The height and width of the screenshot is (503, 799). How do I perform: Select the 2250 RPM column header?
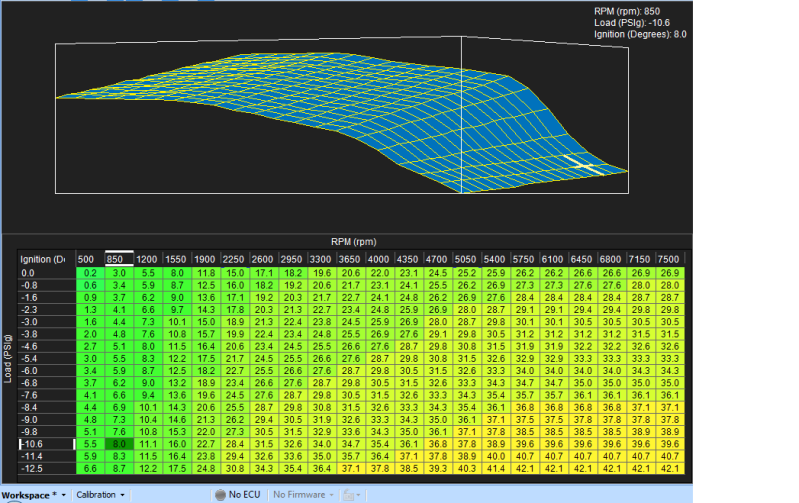pyautogui.click(x=235, y=259)
